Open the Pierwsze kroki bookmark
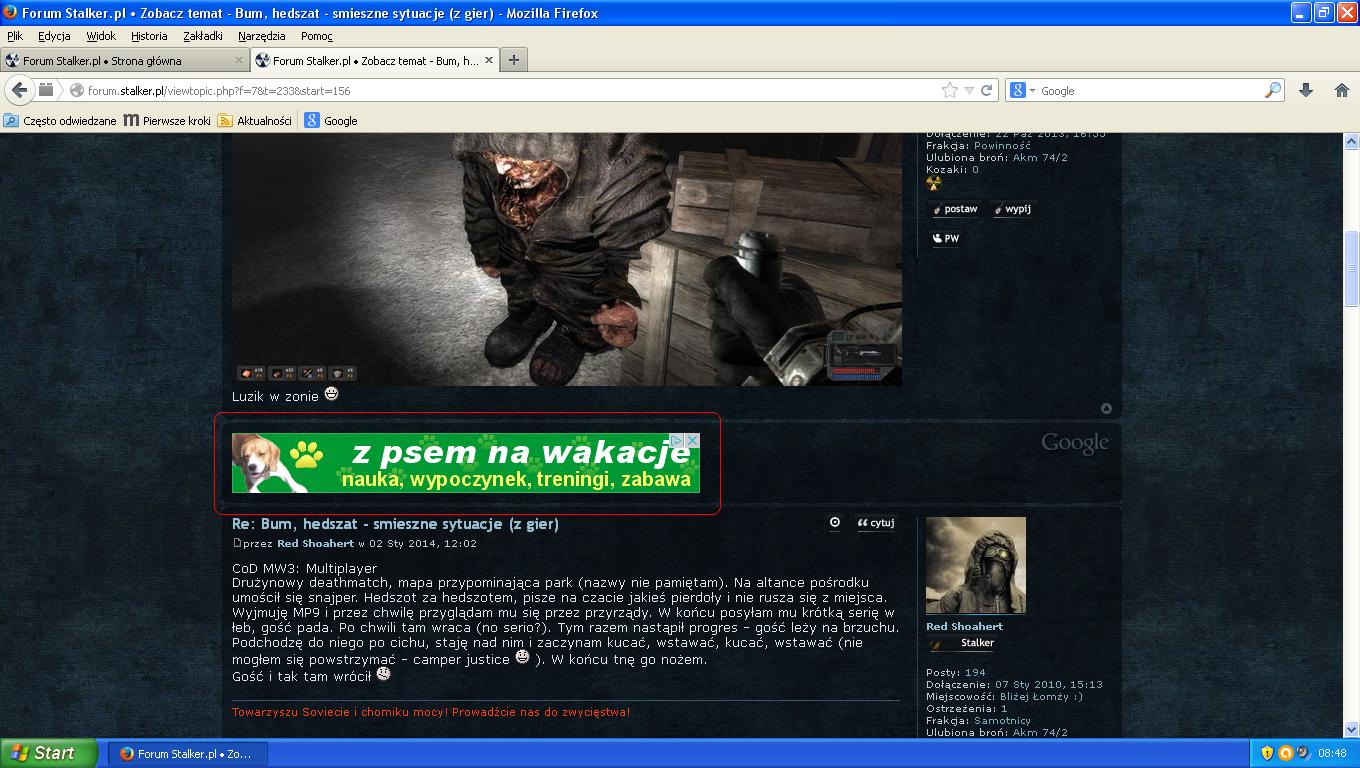This screenshot has width=1360, height=768. click(167, 120)
